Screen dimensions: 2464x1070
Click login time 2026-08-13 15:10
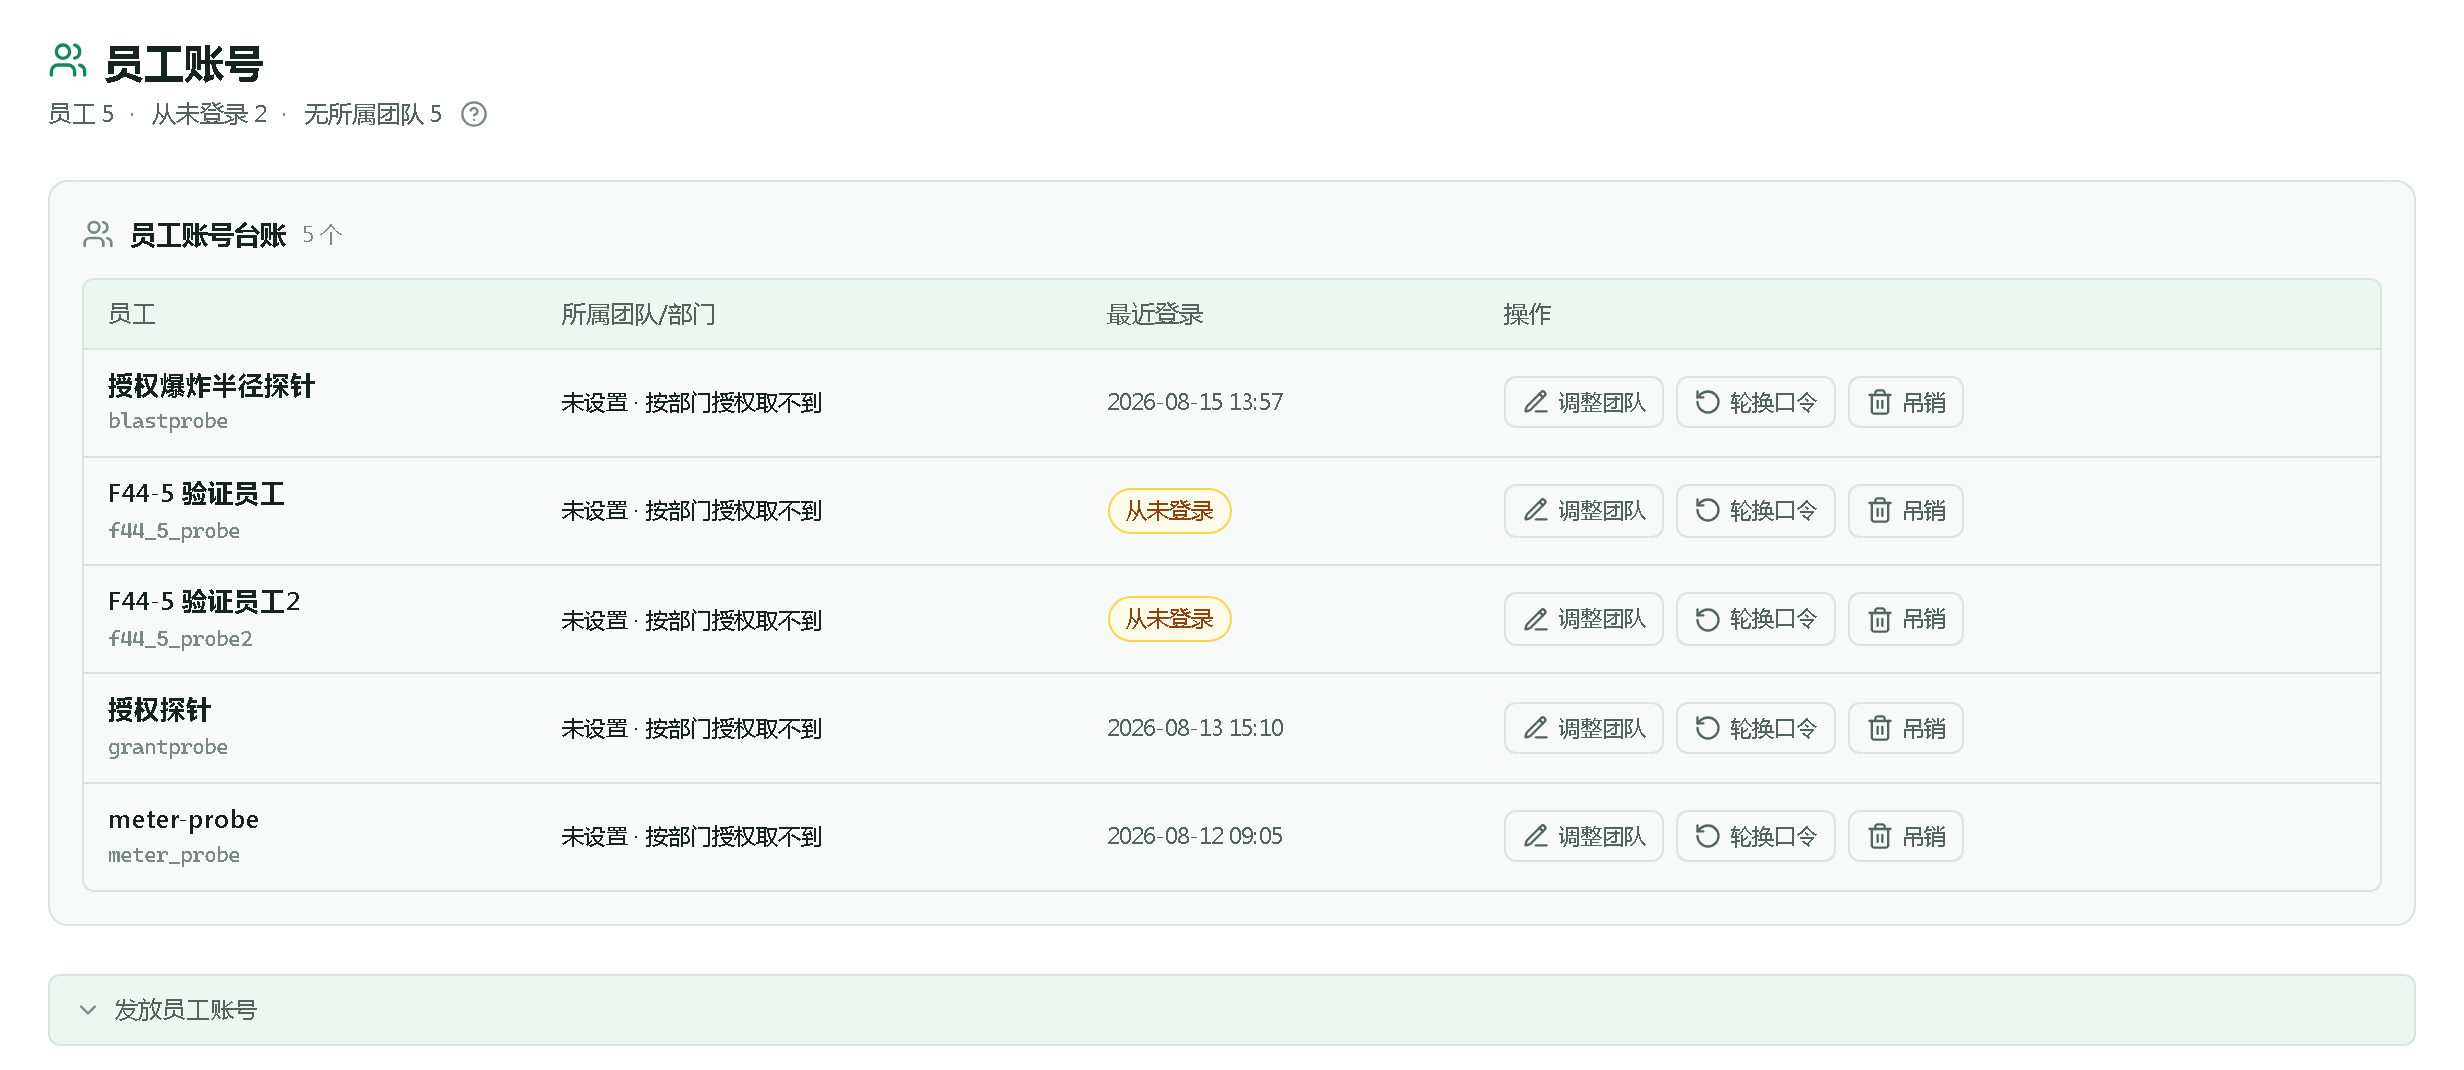point(1195,728)
